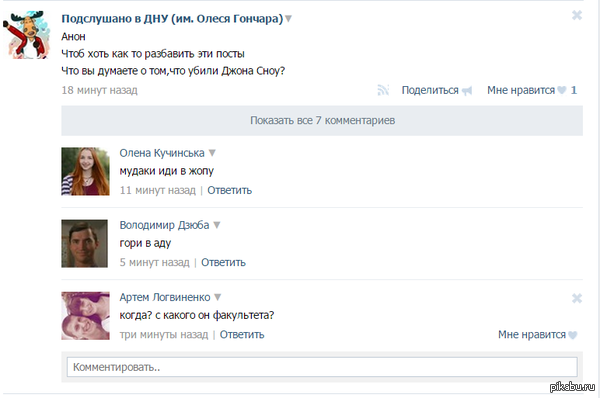Reply to Володимир Дзюба's comment
Screen dimensions: 600x398
223,263
